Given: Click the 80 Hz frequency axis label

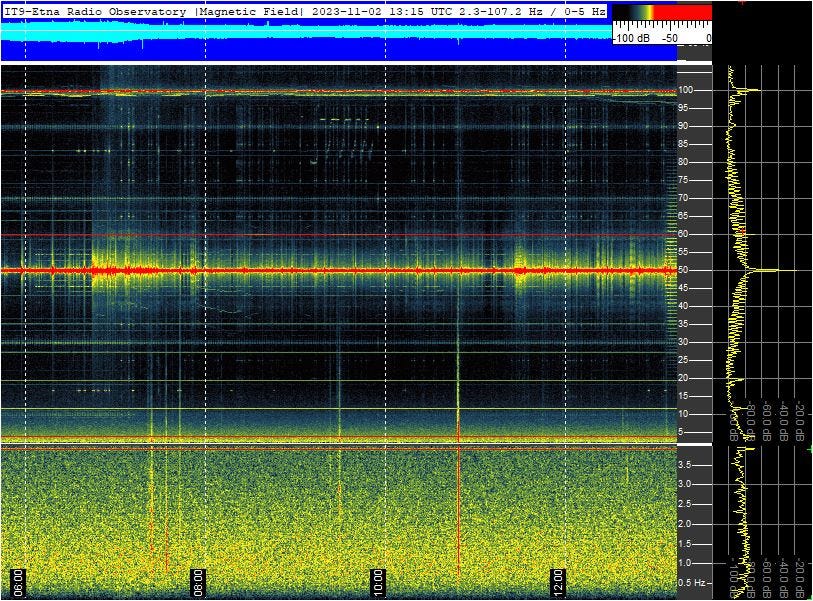Looking at the screenshot, I should (683, 162).
